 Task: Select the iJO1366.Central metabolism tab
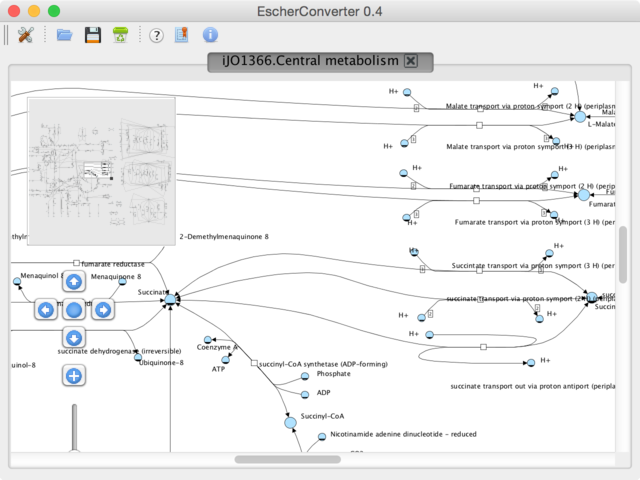(x=310, y=61)
